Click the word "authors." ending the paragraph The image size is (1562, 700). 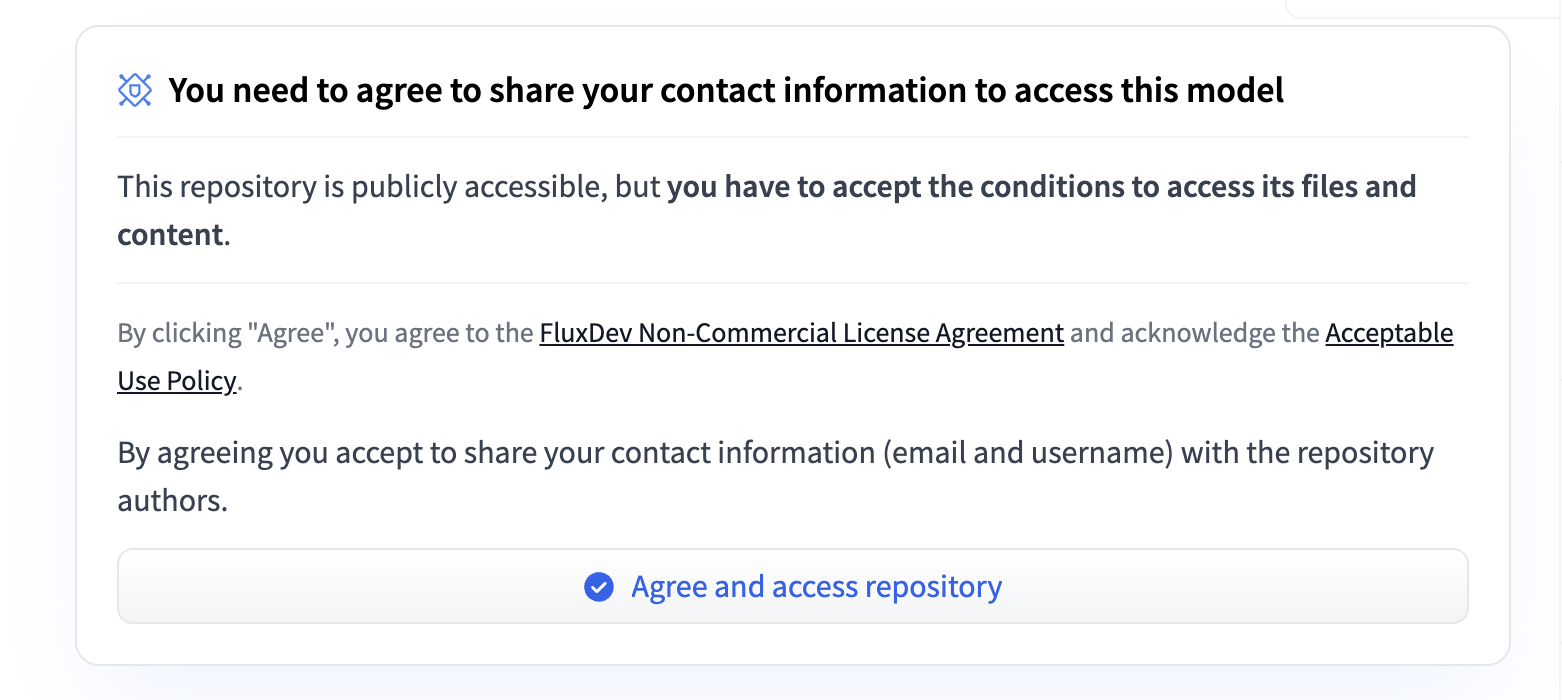173,500
